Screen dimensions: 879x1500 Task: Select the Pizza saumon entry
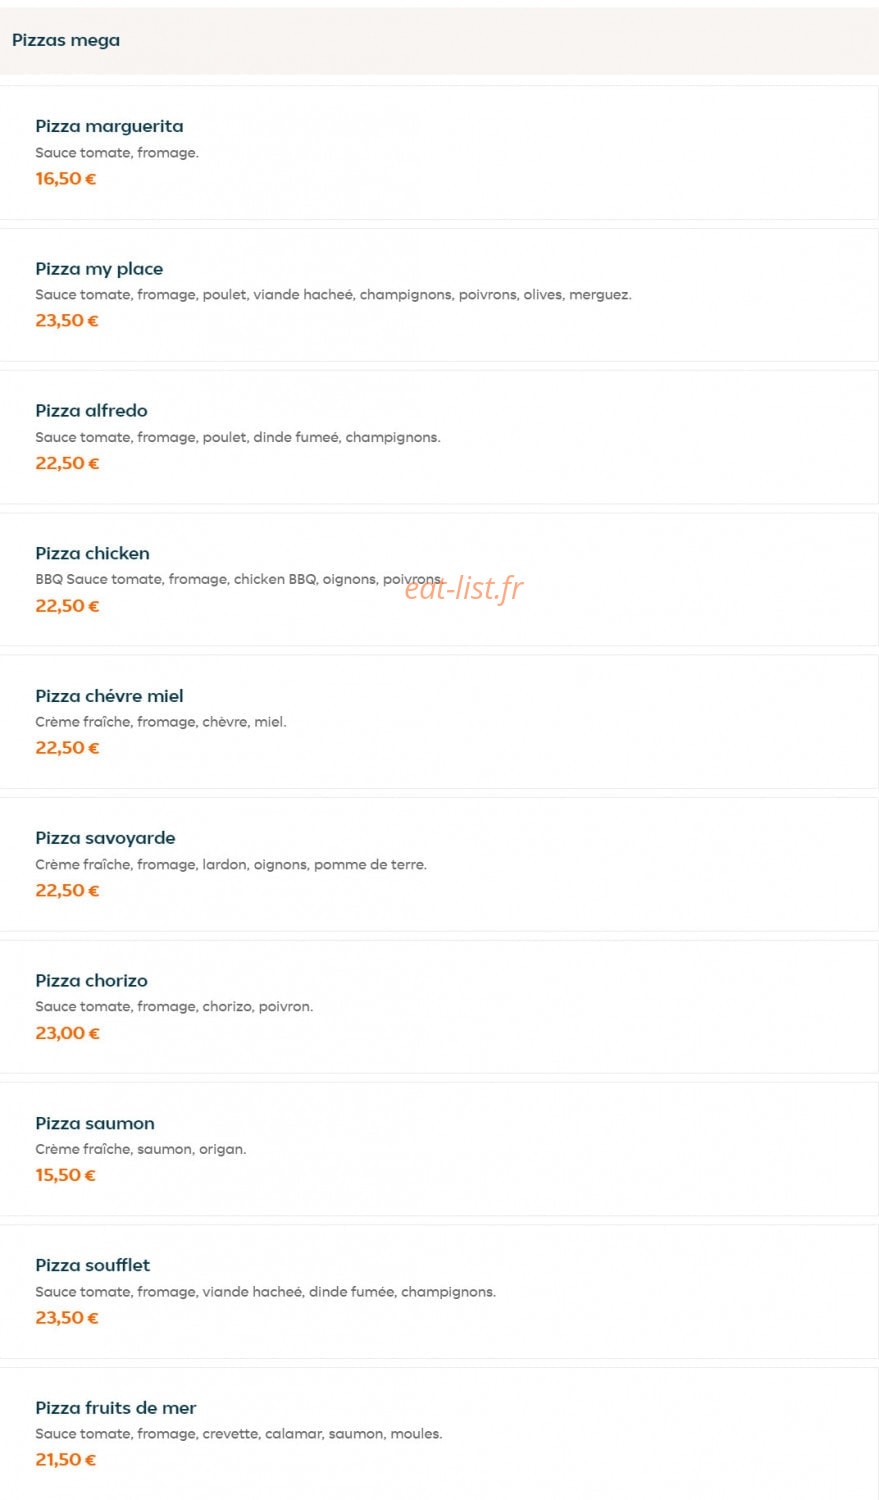(x=439, y=1149)
